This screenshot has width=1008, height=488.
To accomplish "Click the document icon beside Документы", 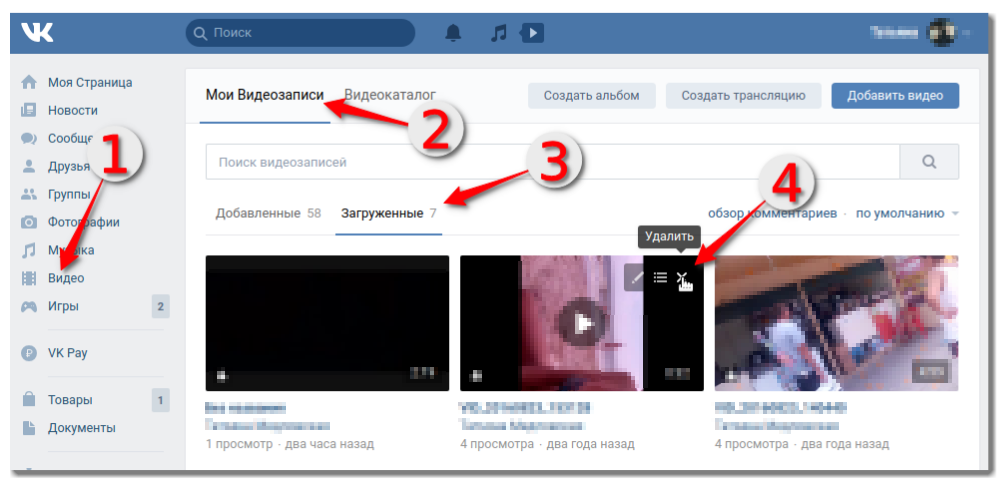I will coord(29,428).
